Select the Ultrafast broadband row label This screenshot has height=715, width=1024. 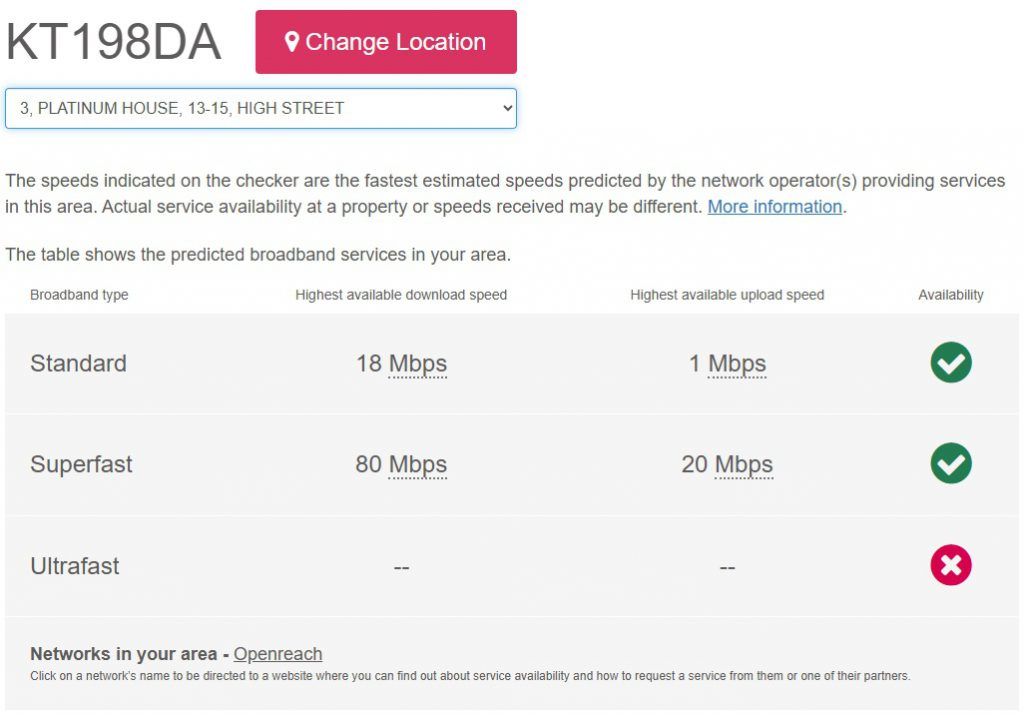point(75,566)
